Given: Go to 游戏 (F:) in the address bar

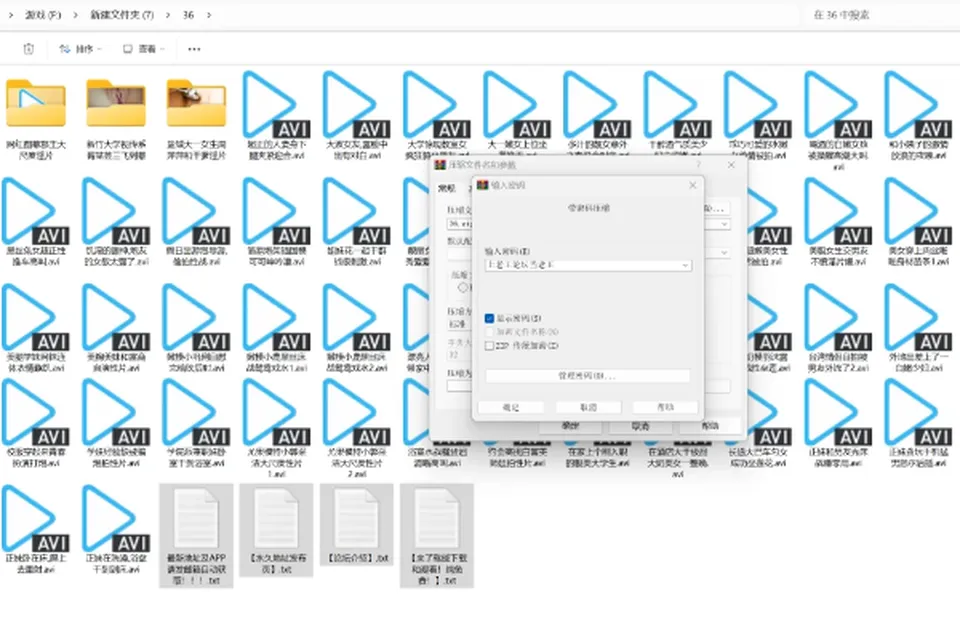Looking at the screenshot, I should point(43,15).
